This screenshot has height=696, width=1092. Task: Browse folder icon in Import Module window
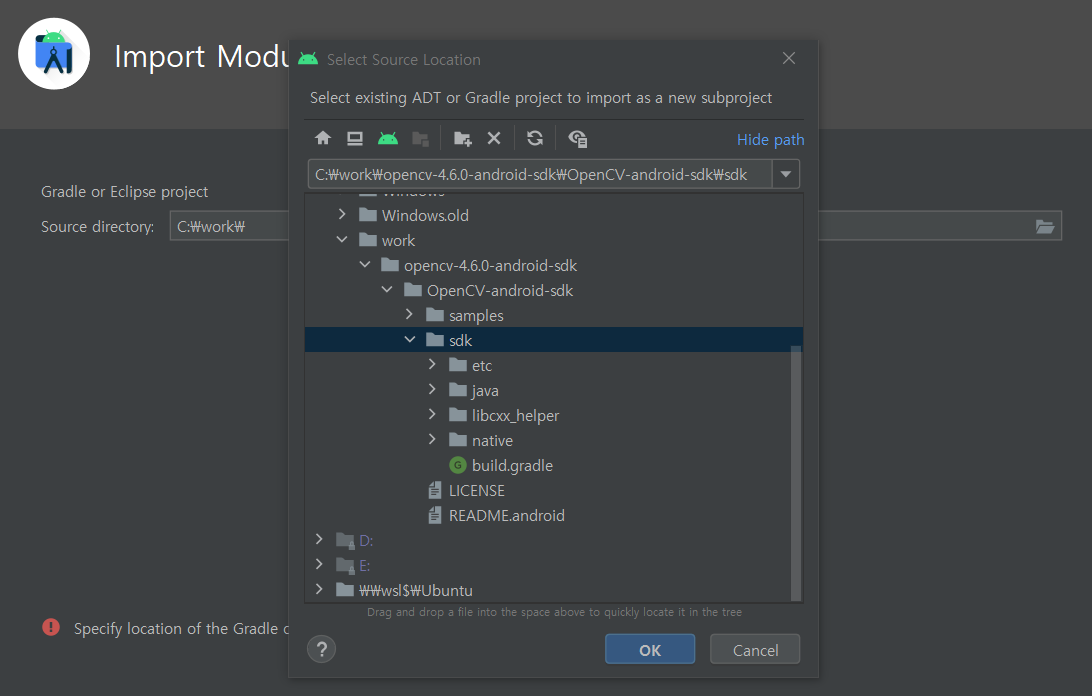[1044, 226]
